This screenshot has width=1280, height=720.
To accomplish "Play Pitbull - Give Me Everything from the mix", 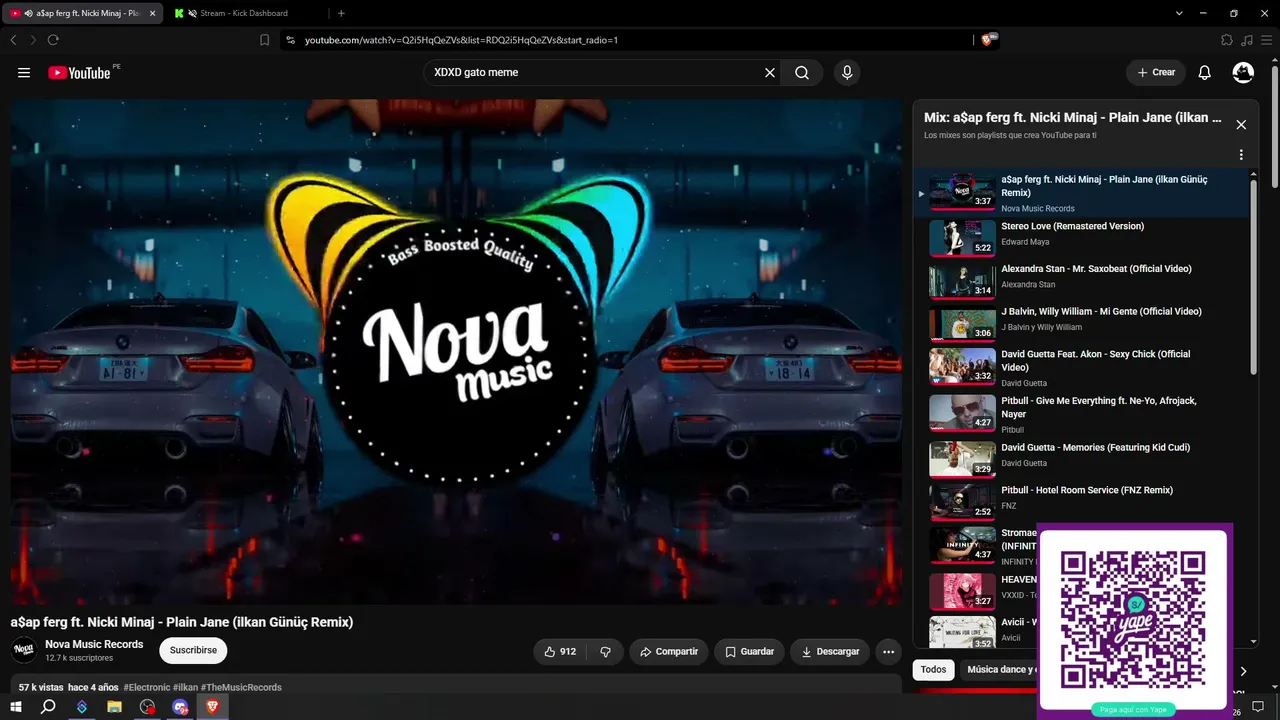I will click(1085, 413).
